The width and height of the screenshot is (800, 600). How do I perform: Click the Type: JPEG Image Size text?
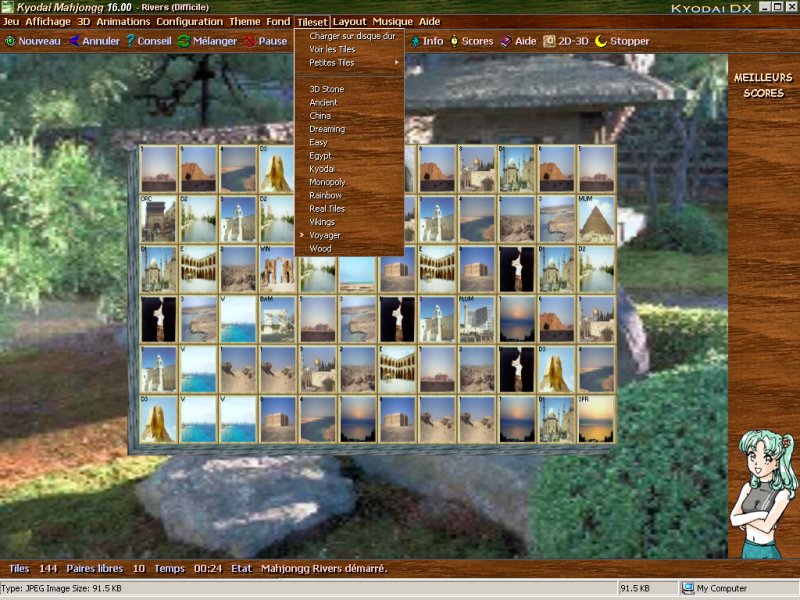[62, 588]
